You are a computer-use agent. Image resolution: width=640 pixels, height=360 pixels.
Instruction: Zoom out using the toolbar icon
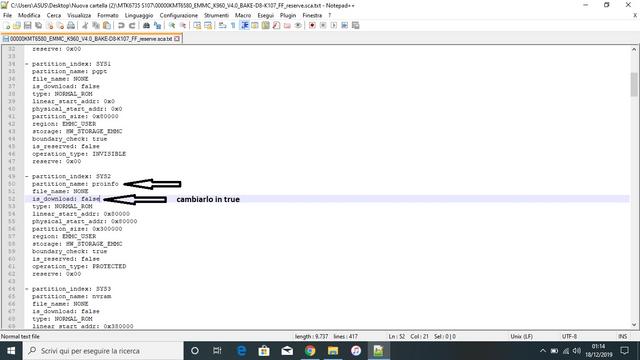pyautogui.click(x=183, y=25)
